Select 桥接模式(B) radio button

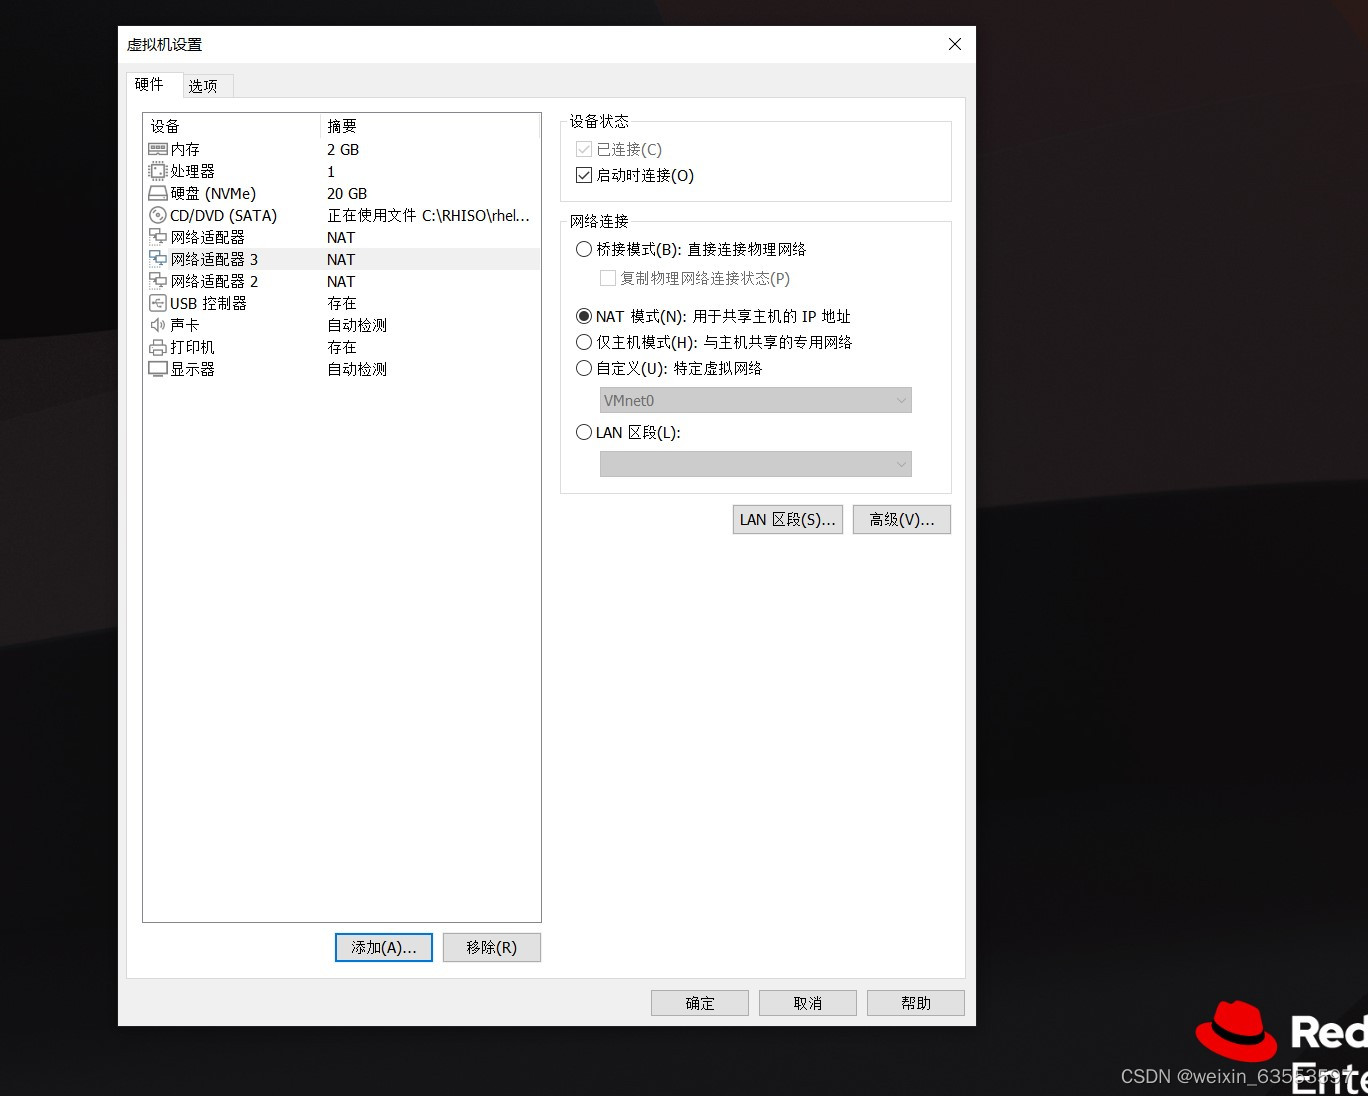pyautogui.click(x=584, y=249)
